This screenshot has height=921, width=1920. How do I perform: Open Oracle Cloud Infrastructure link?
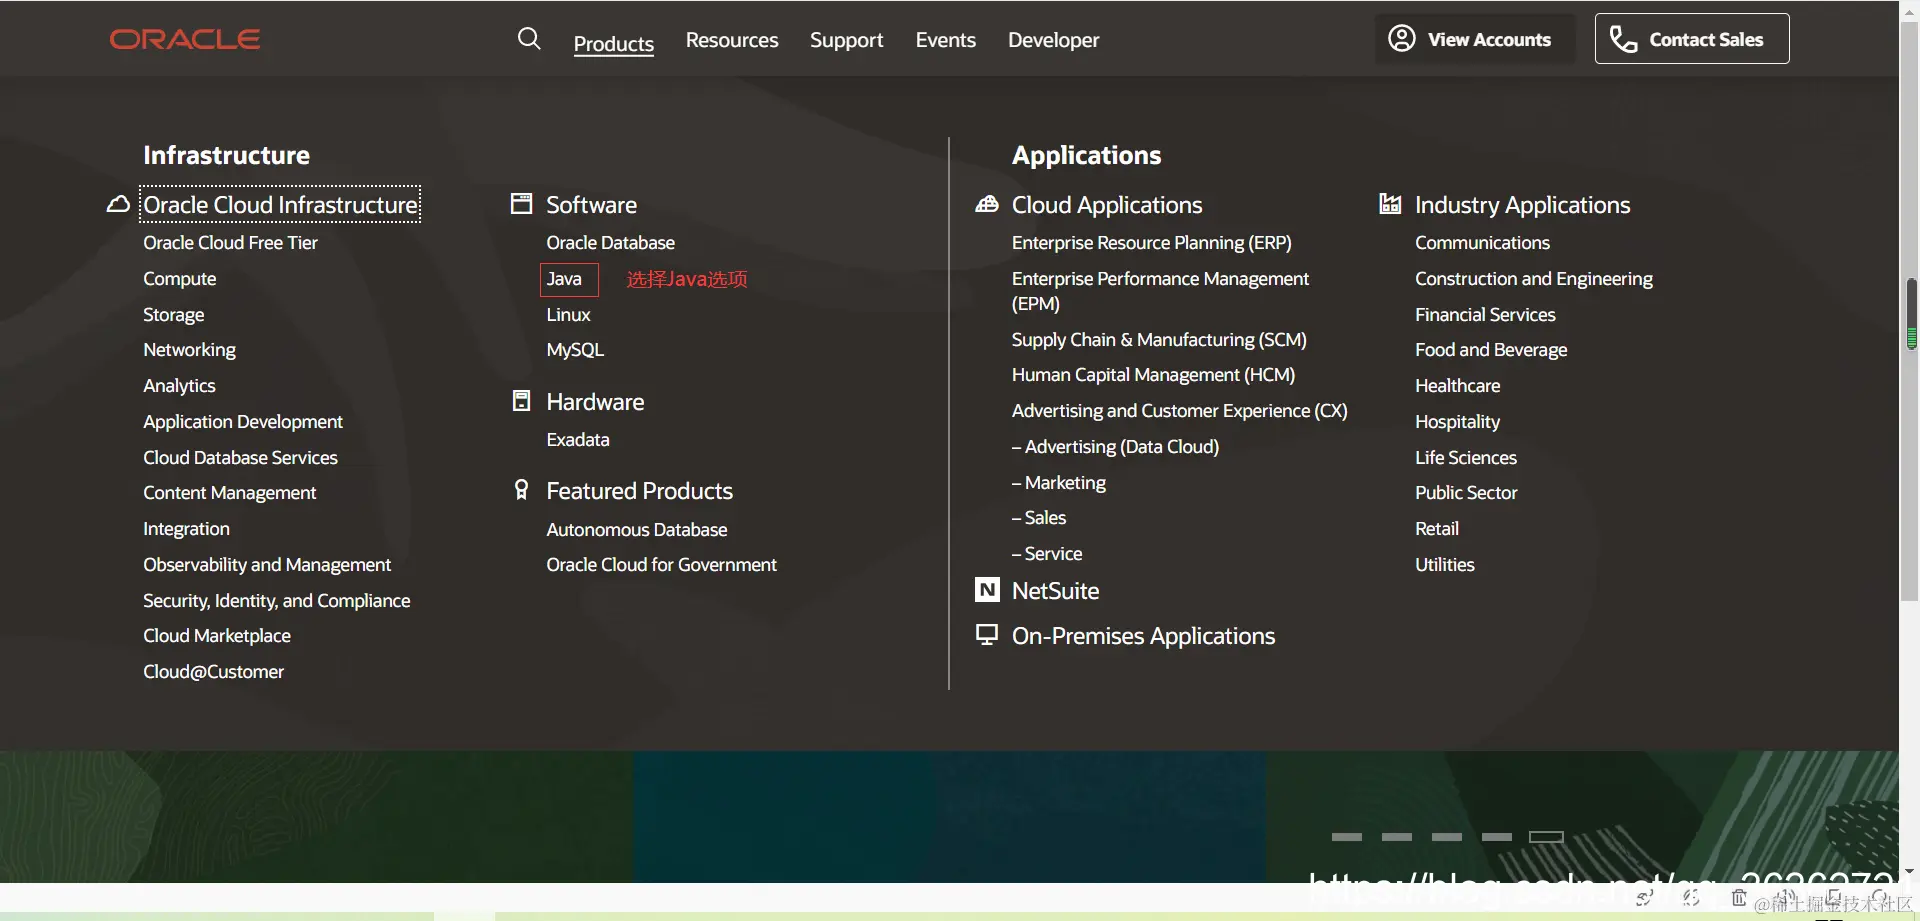click(x=280, y=204)
